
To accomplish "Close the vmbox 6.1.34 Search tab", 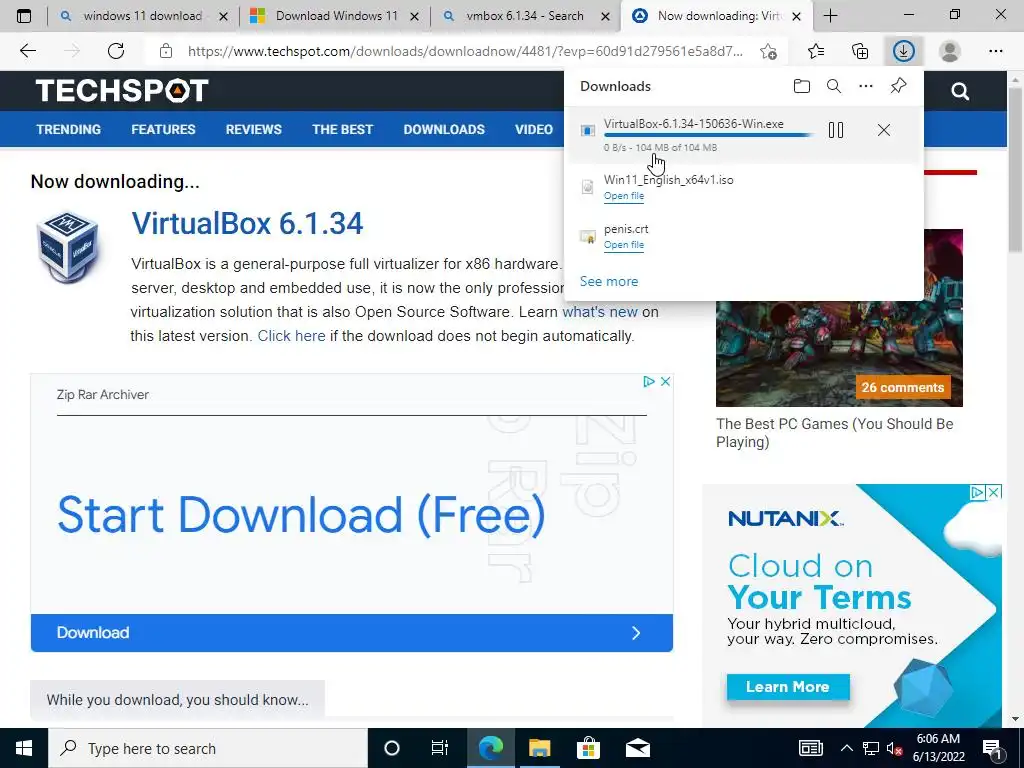I will coord(605,16).
